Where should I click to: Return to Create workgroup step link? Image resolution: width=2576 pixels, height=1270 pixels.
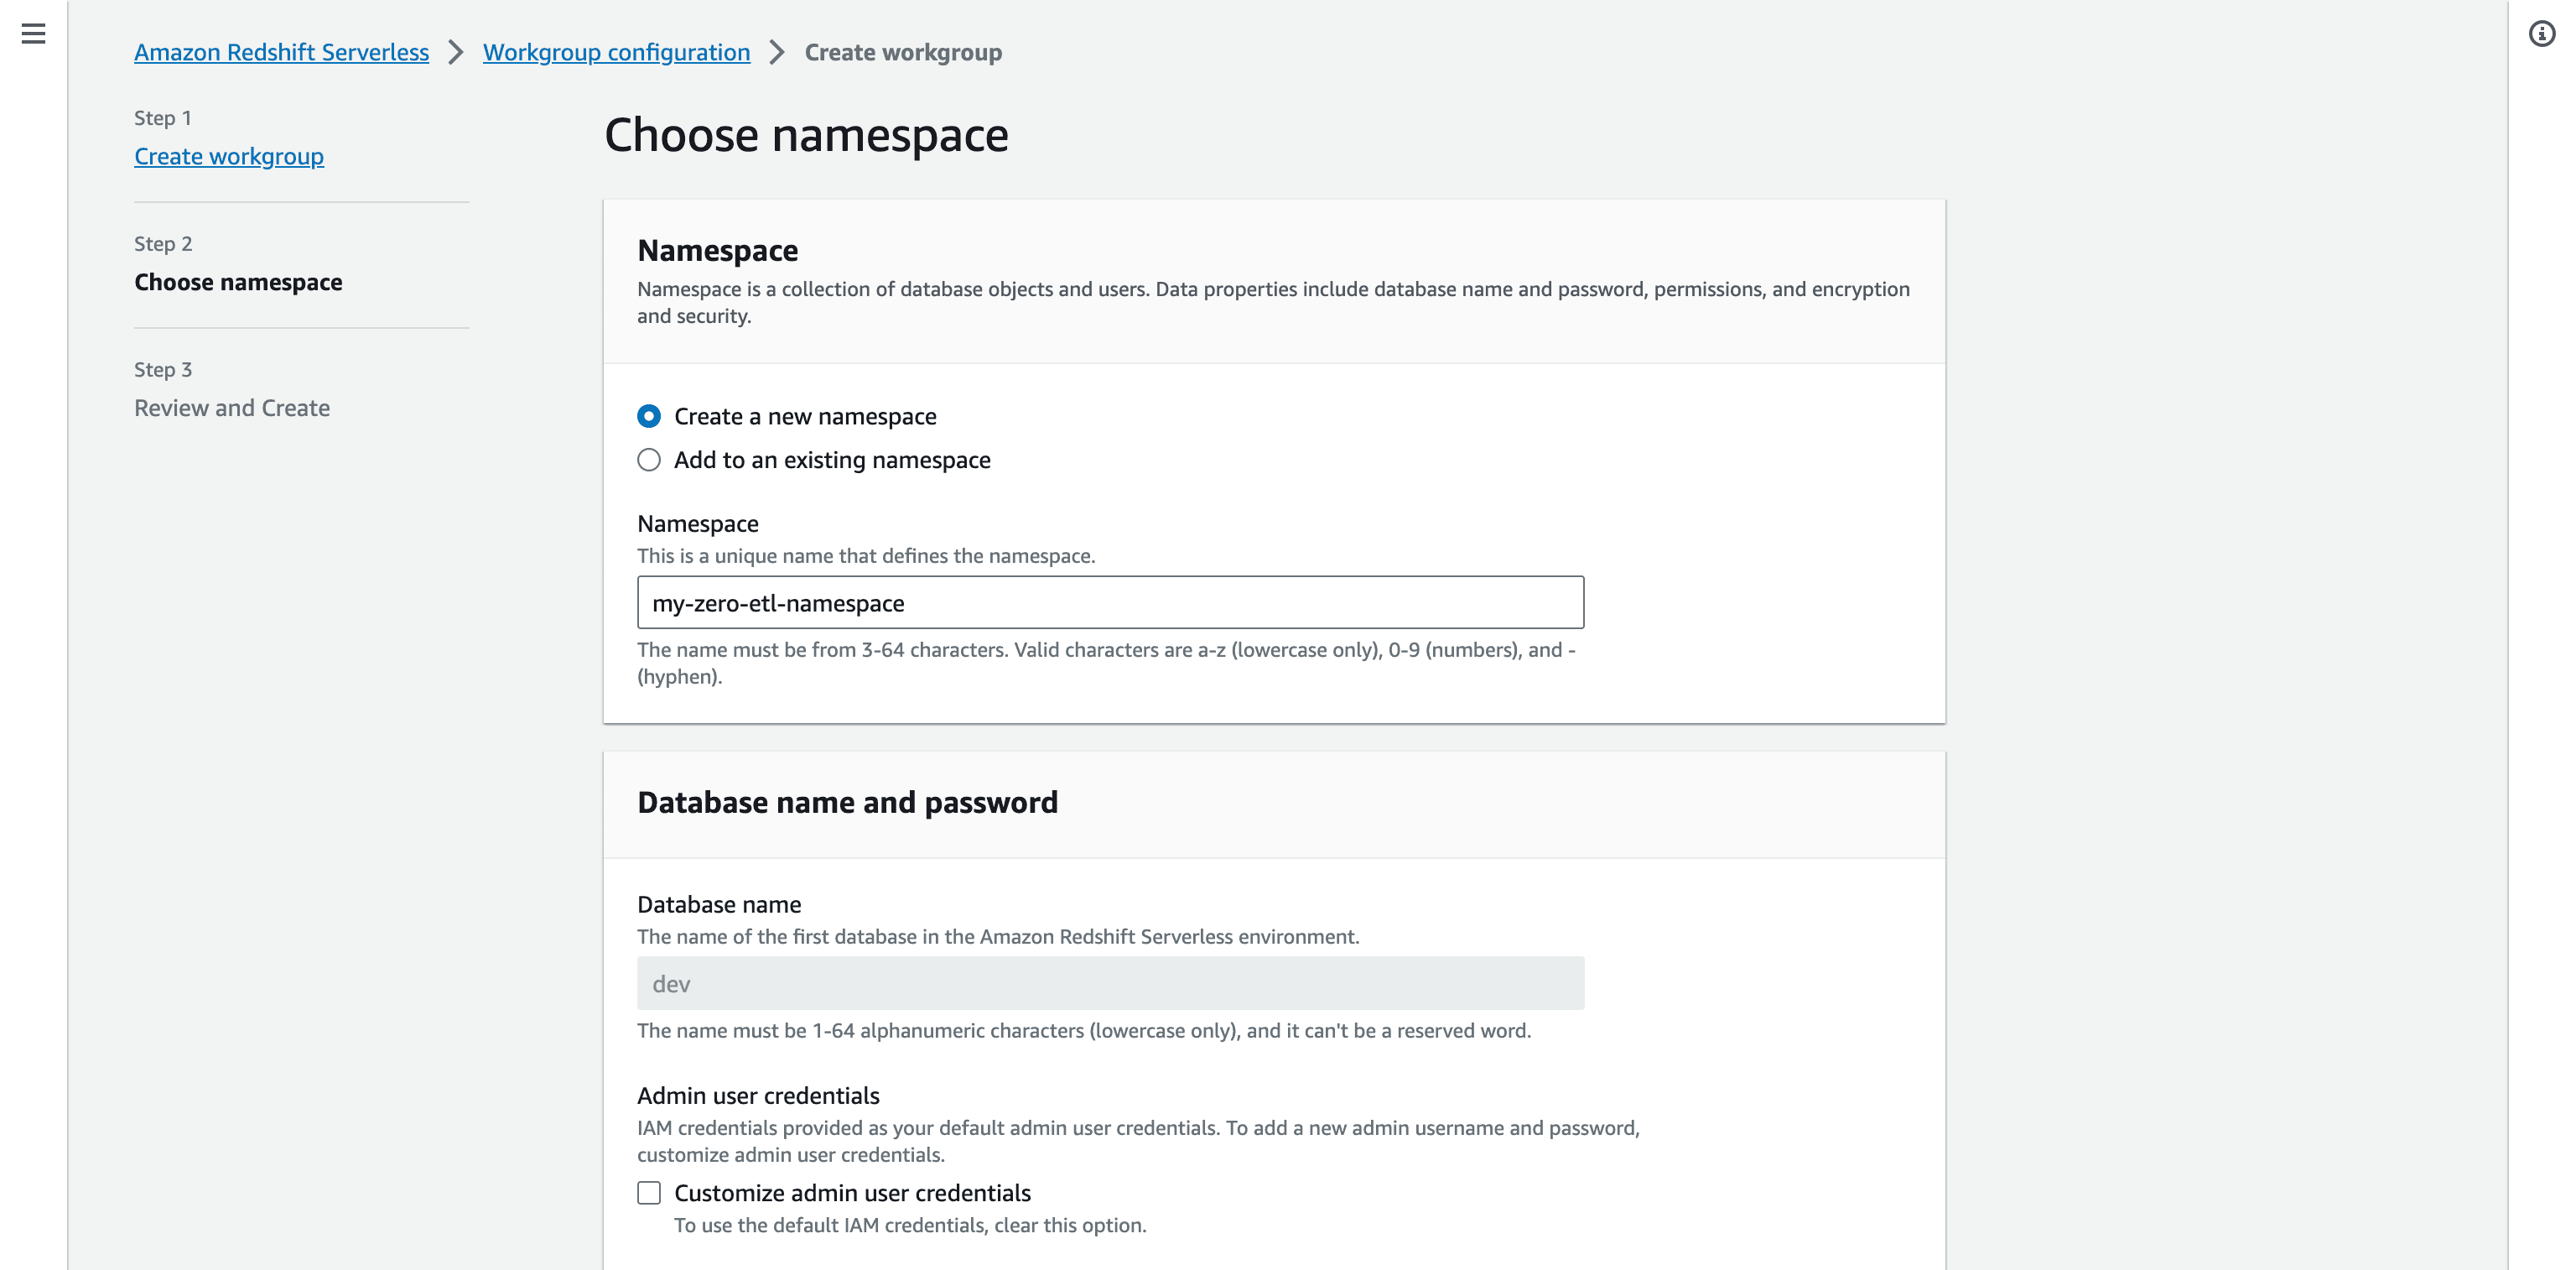(229, 156)
